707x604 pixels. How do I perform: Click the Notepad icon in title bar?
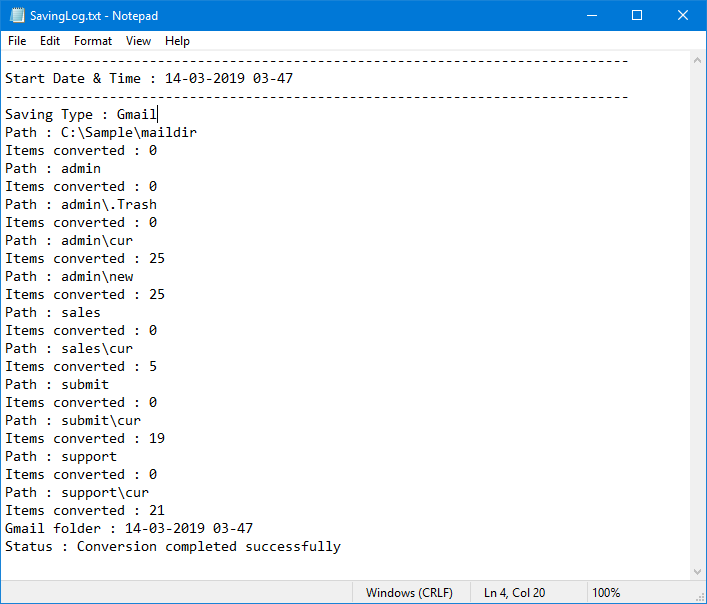pos(17,15)
